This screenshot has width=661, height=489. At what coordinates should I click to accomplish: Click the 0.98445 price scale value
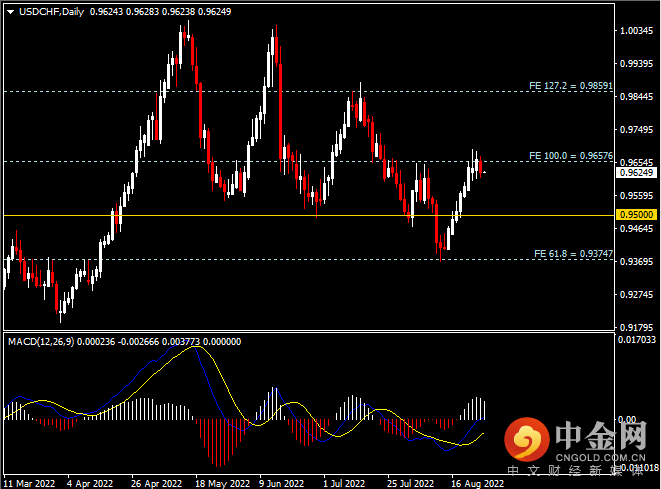637,97
